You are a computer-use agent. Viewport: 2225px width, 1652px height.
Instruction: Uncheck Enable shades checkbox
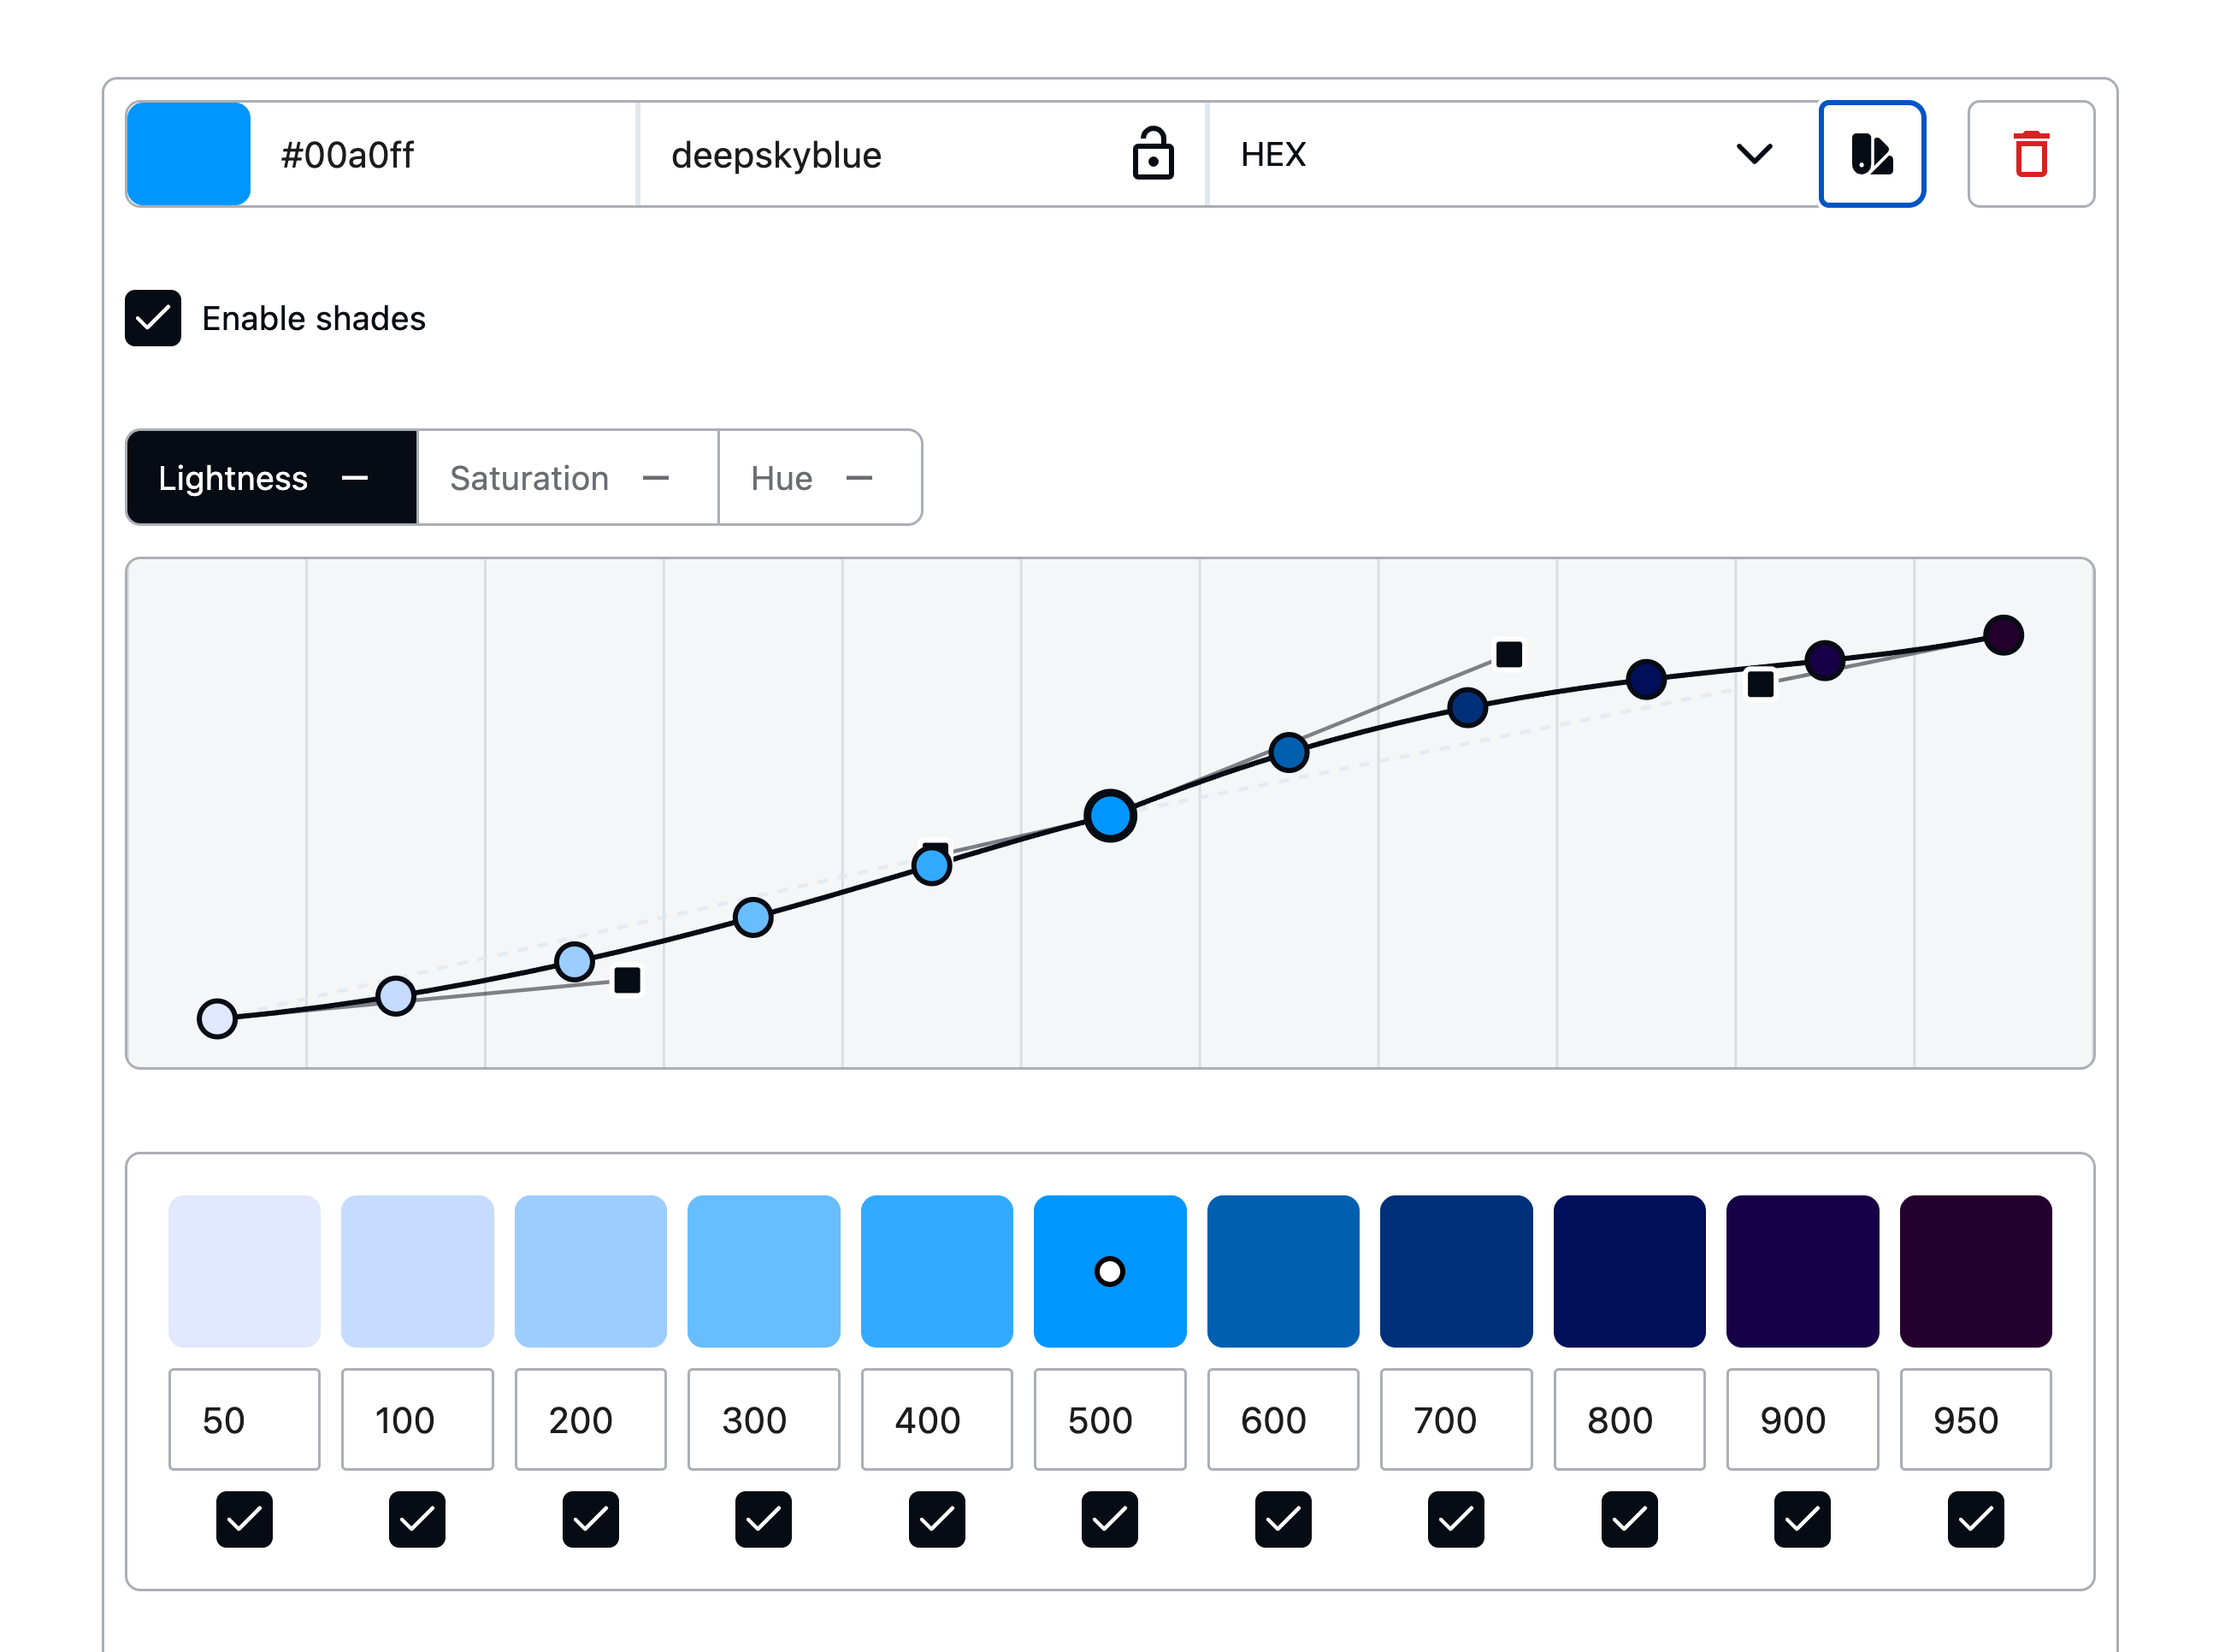[153, 318]
